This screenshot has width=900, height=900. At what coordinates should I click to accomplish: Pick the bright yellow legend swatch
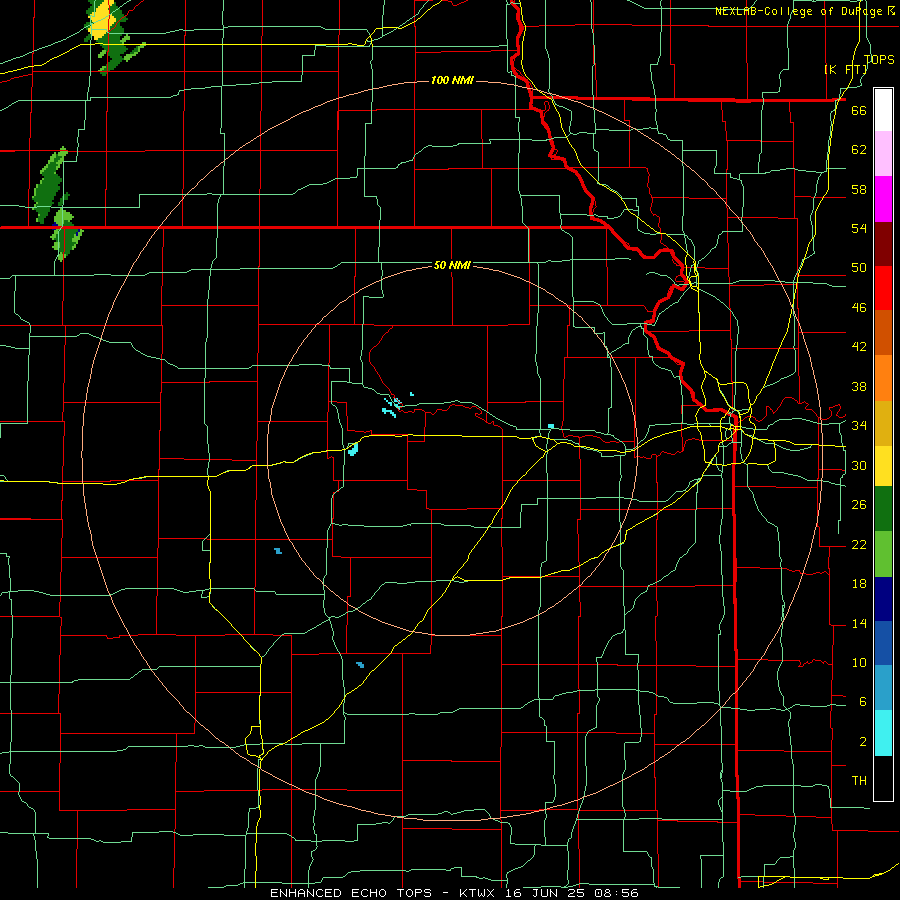(883, 465)
